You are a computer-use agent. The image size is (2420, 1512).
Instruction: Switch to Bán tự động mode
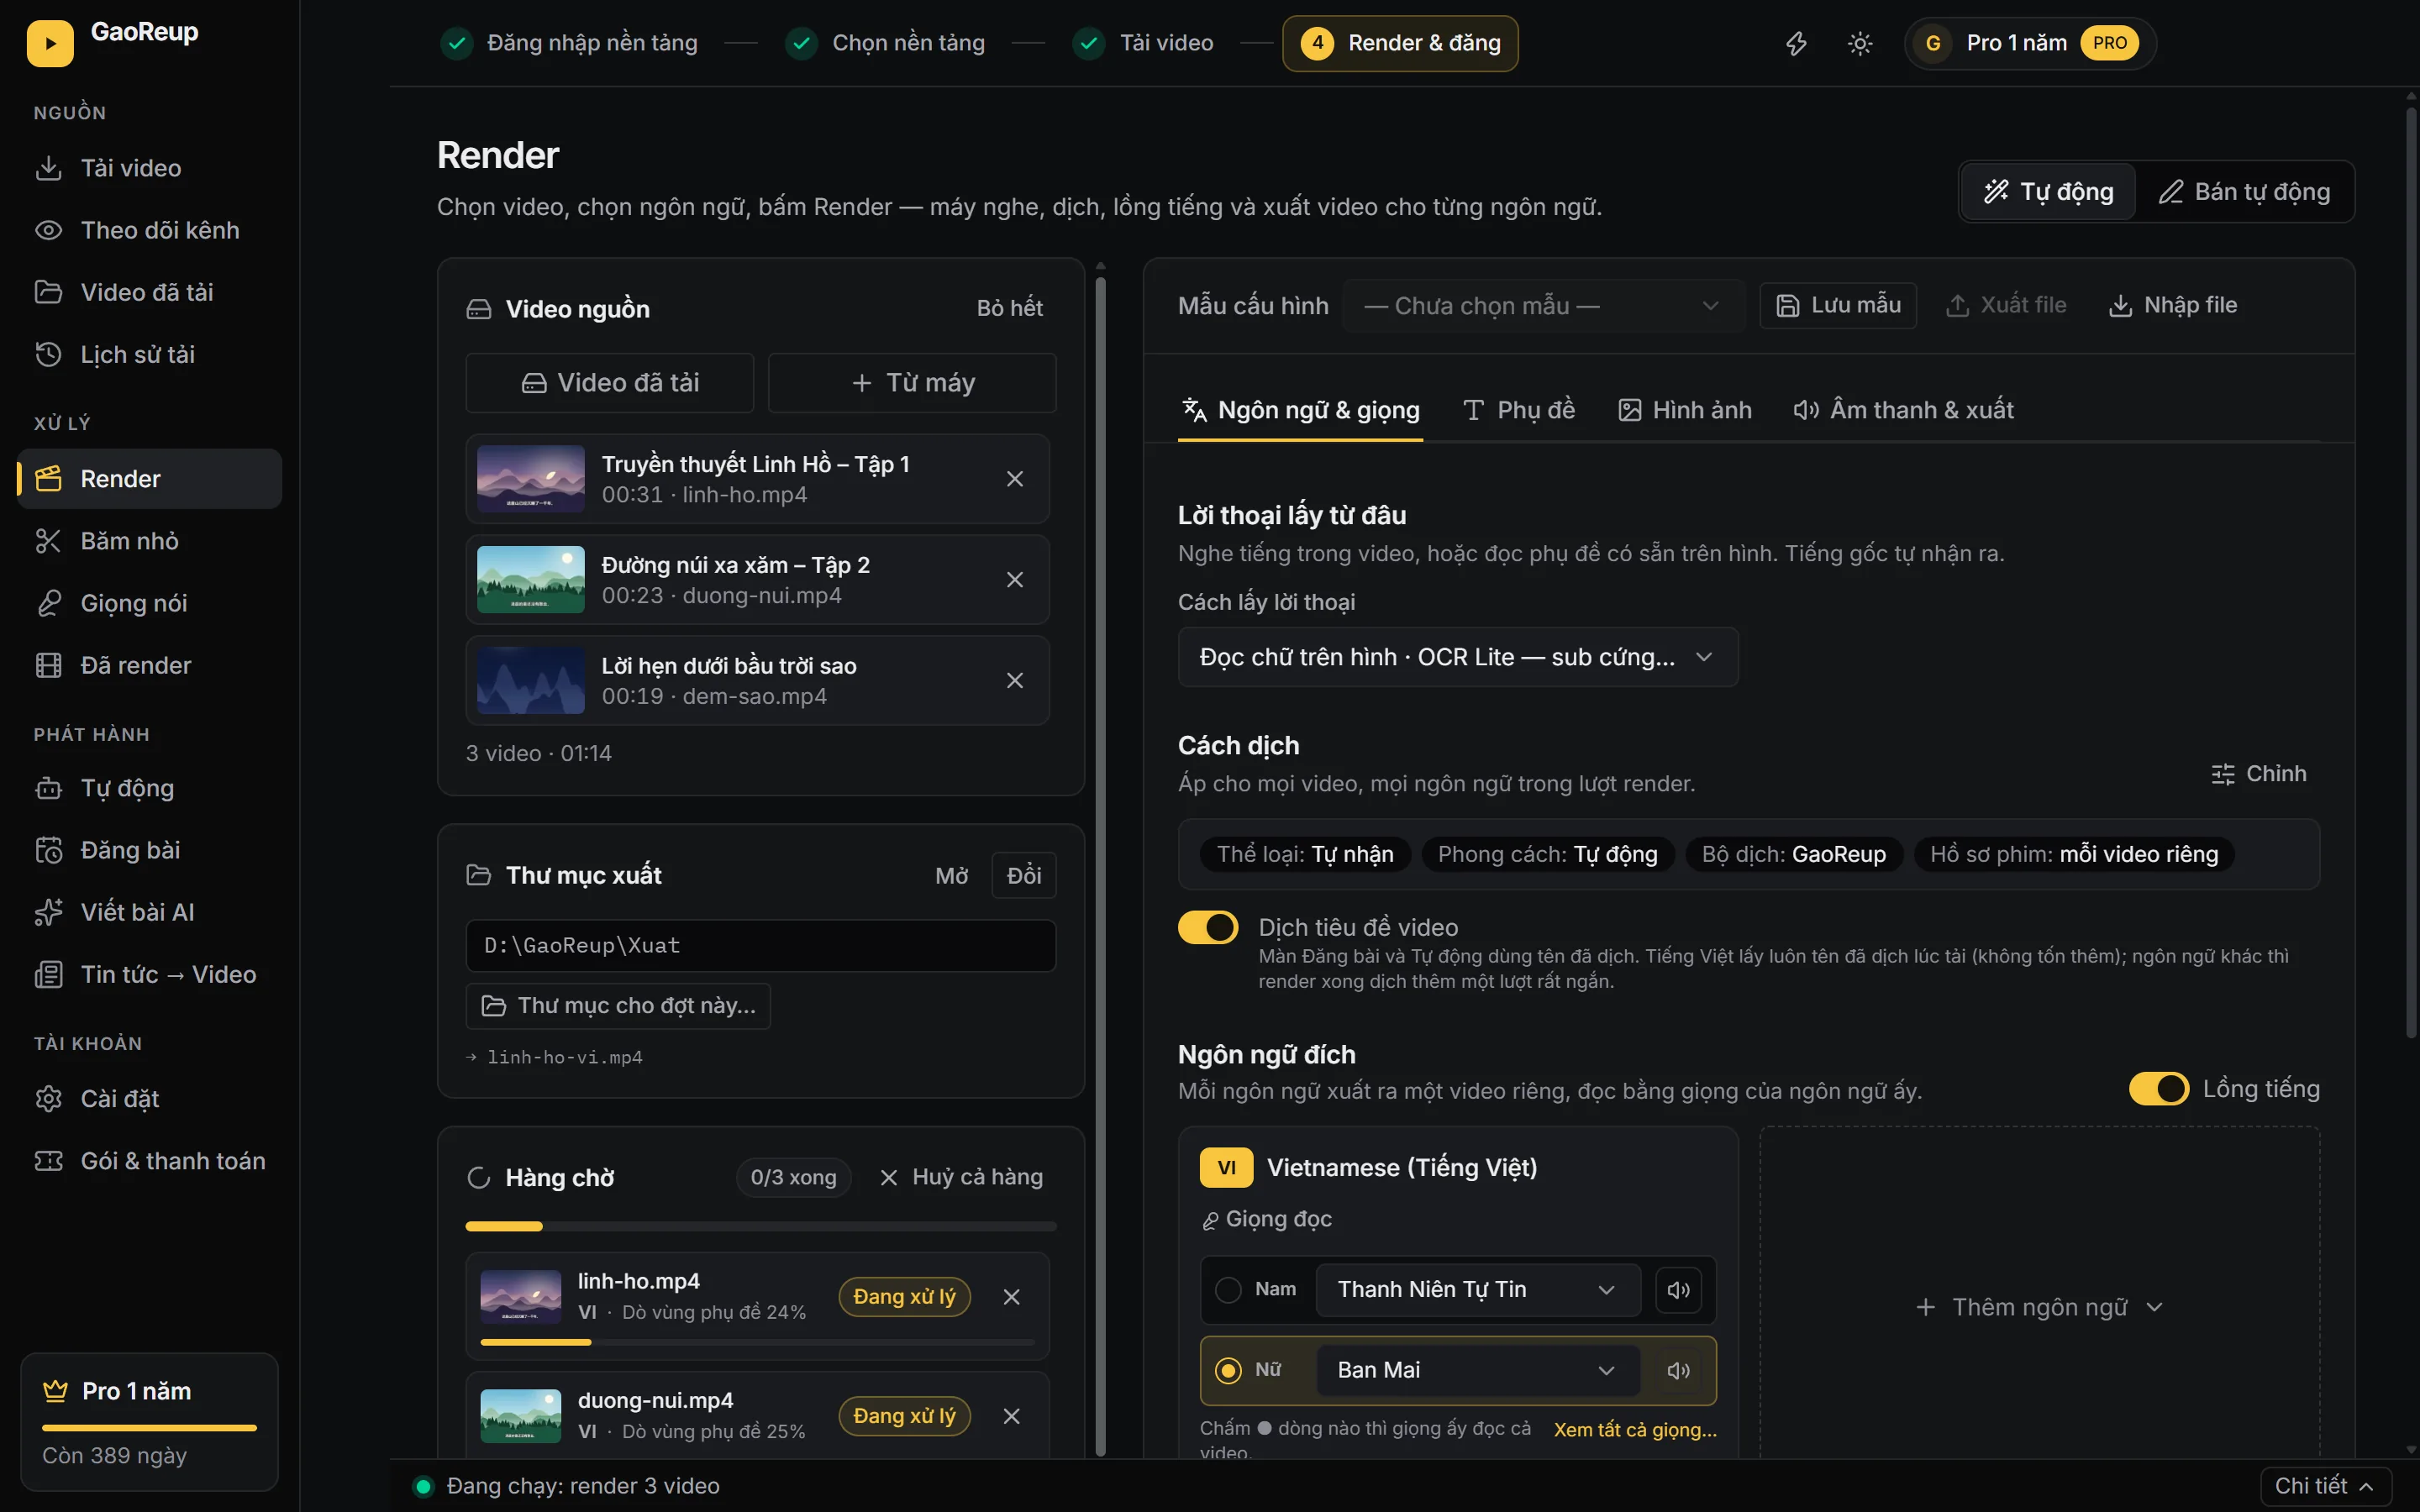2244,192
